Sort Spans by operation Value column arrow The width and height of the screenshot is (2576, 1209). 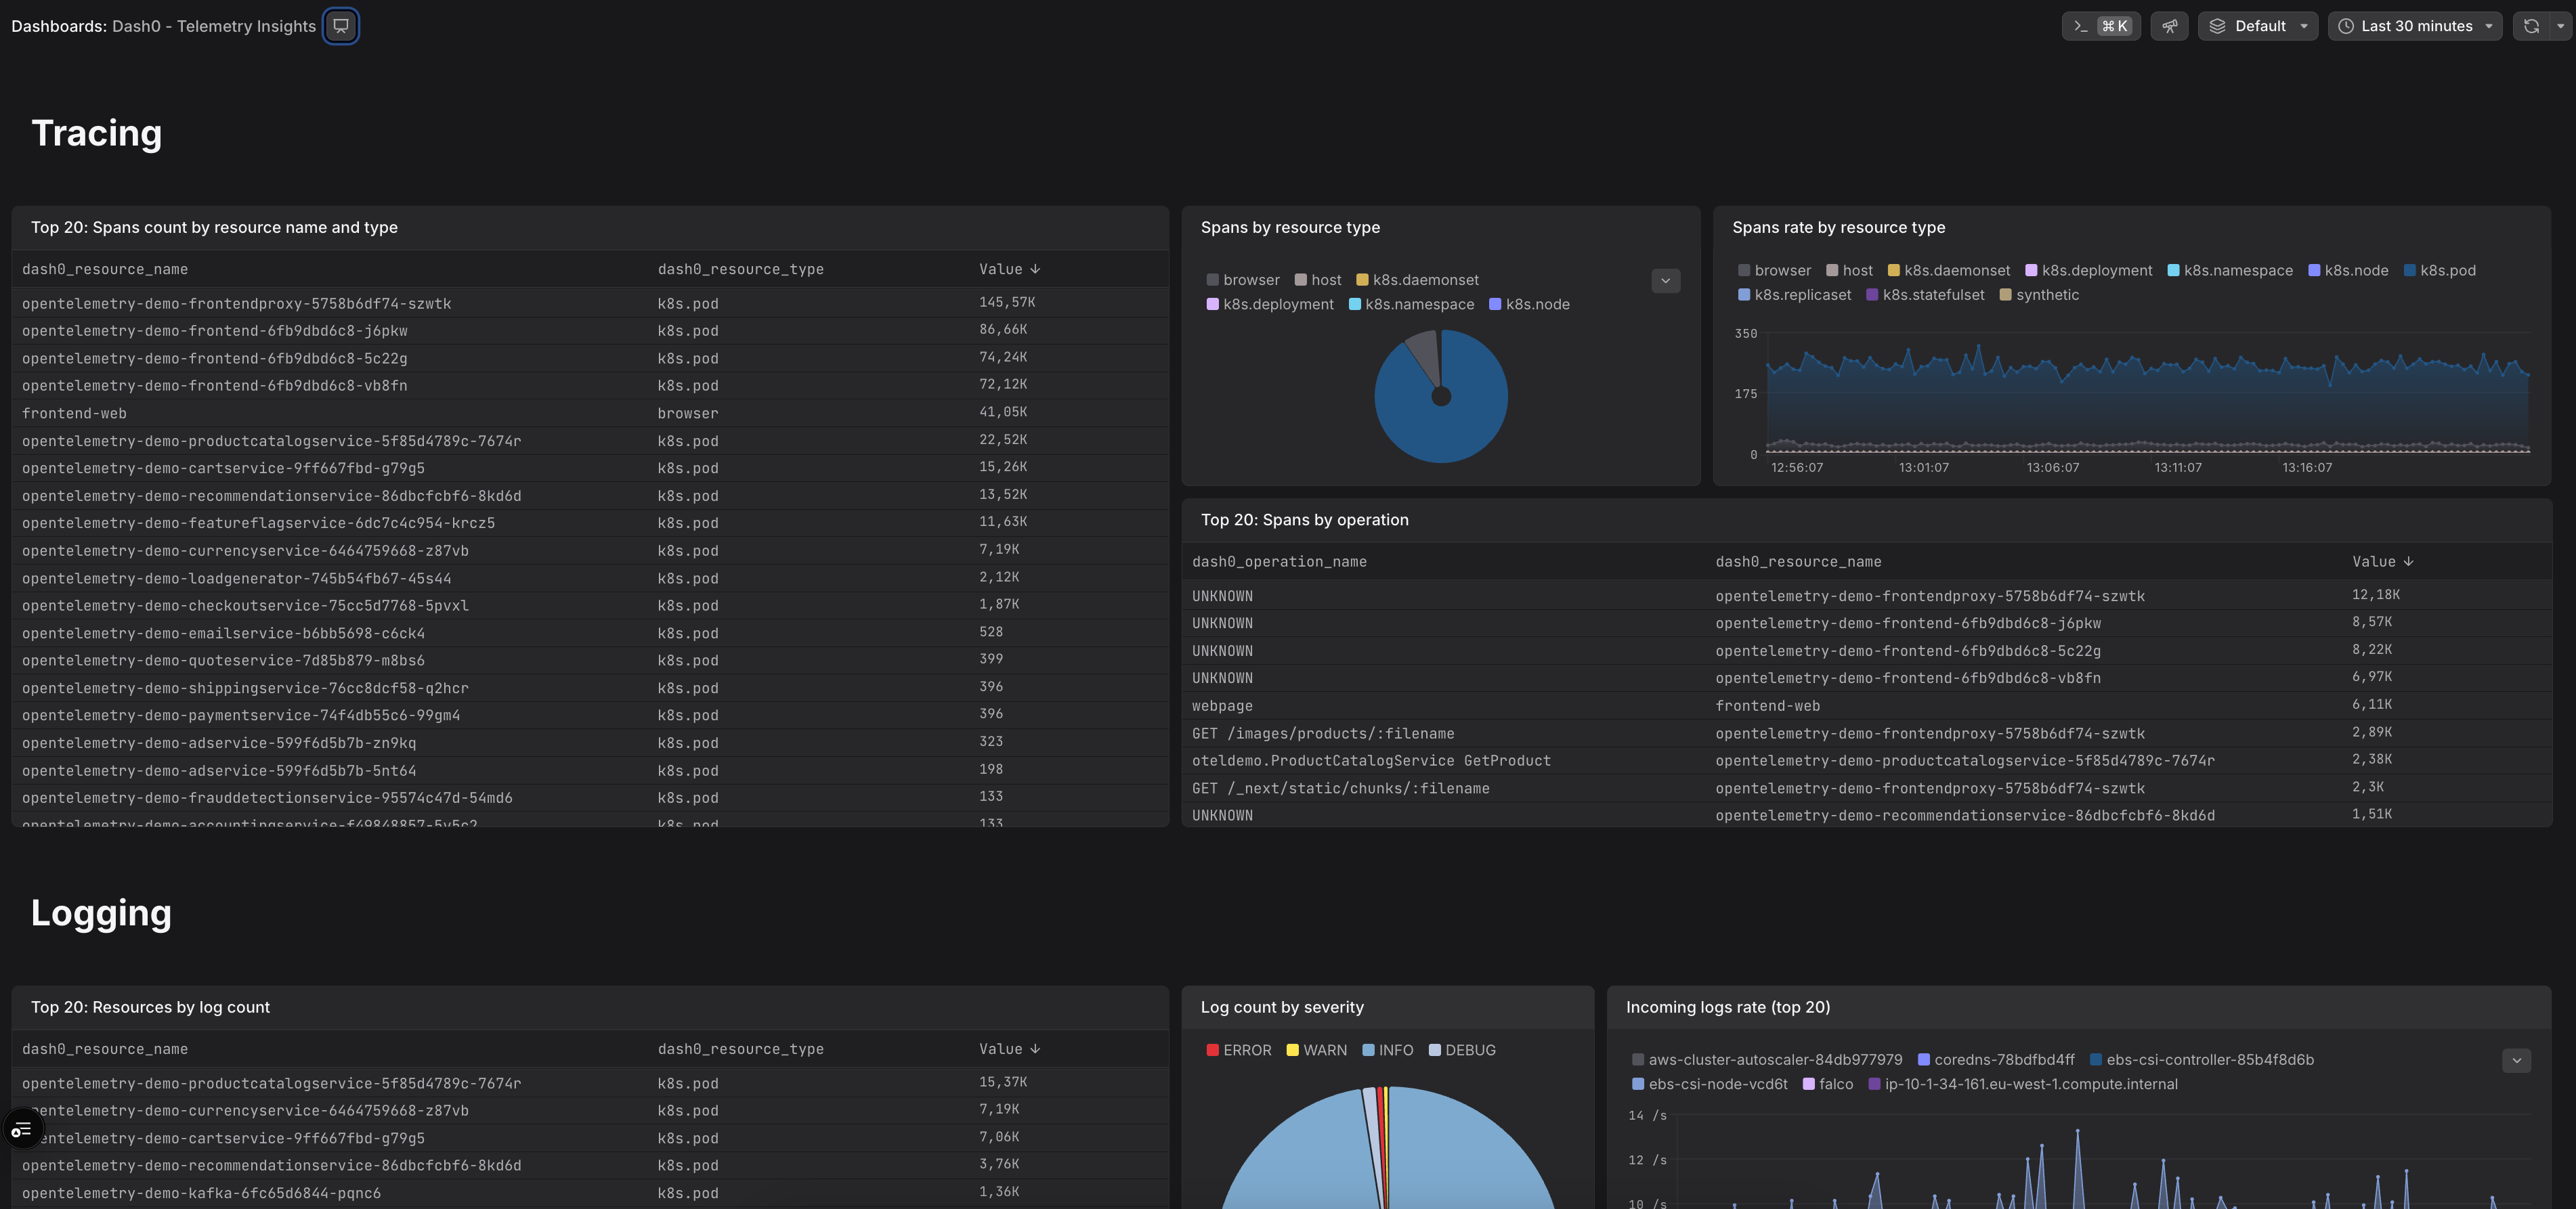(2408, 561)
